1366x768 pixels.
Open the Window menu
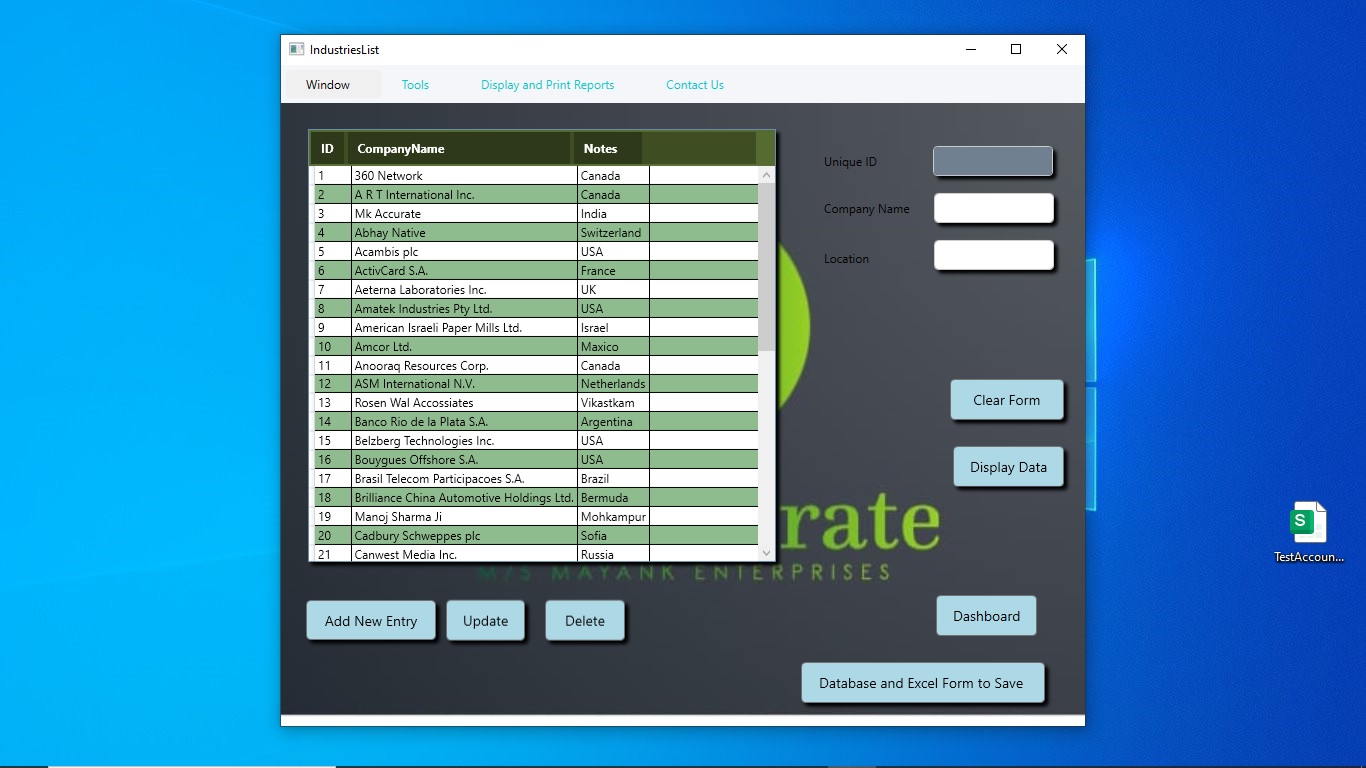tap(328, 85)
